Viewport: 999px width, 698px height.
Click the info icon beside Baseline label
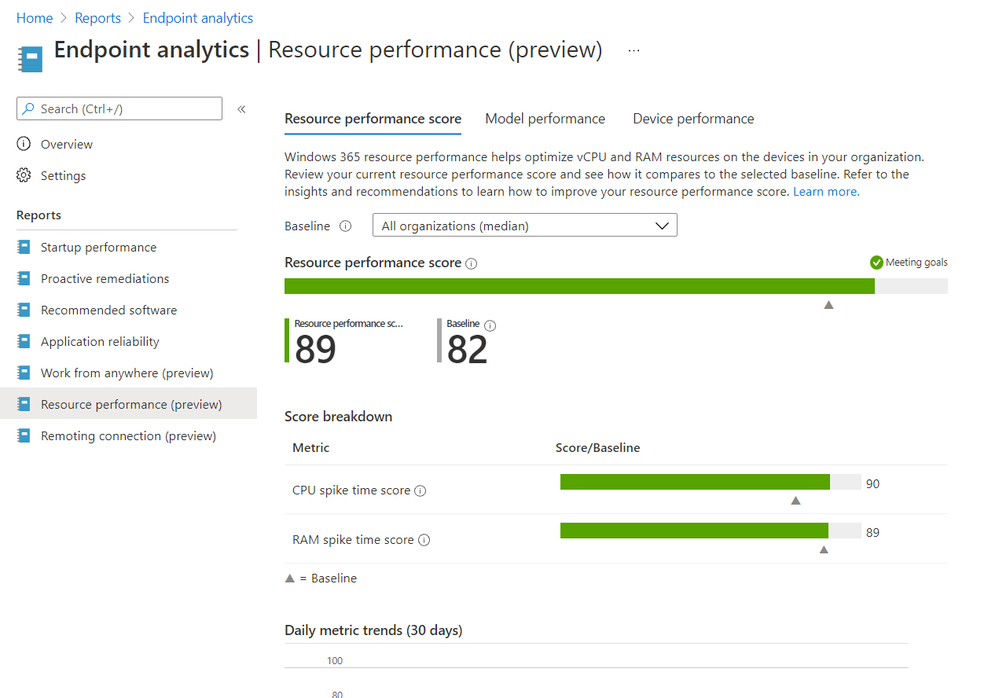346,226
